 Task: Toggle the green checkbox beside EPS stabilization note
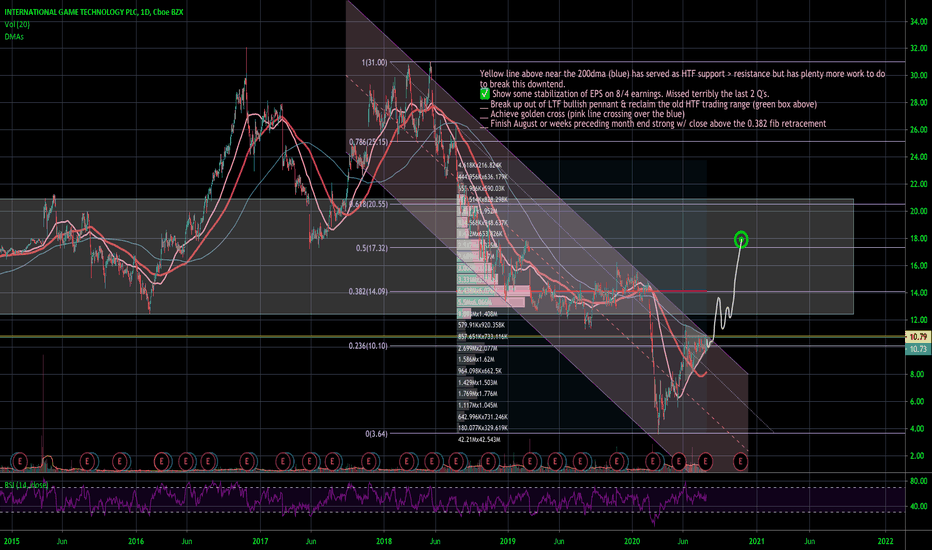(485, 94)
